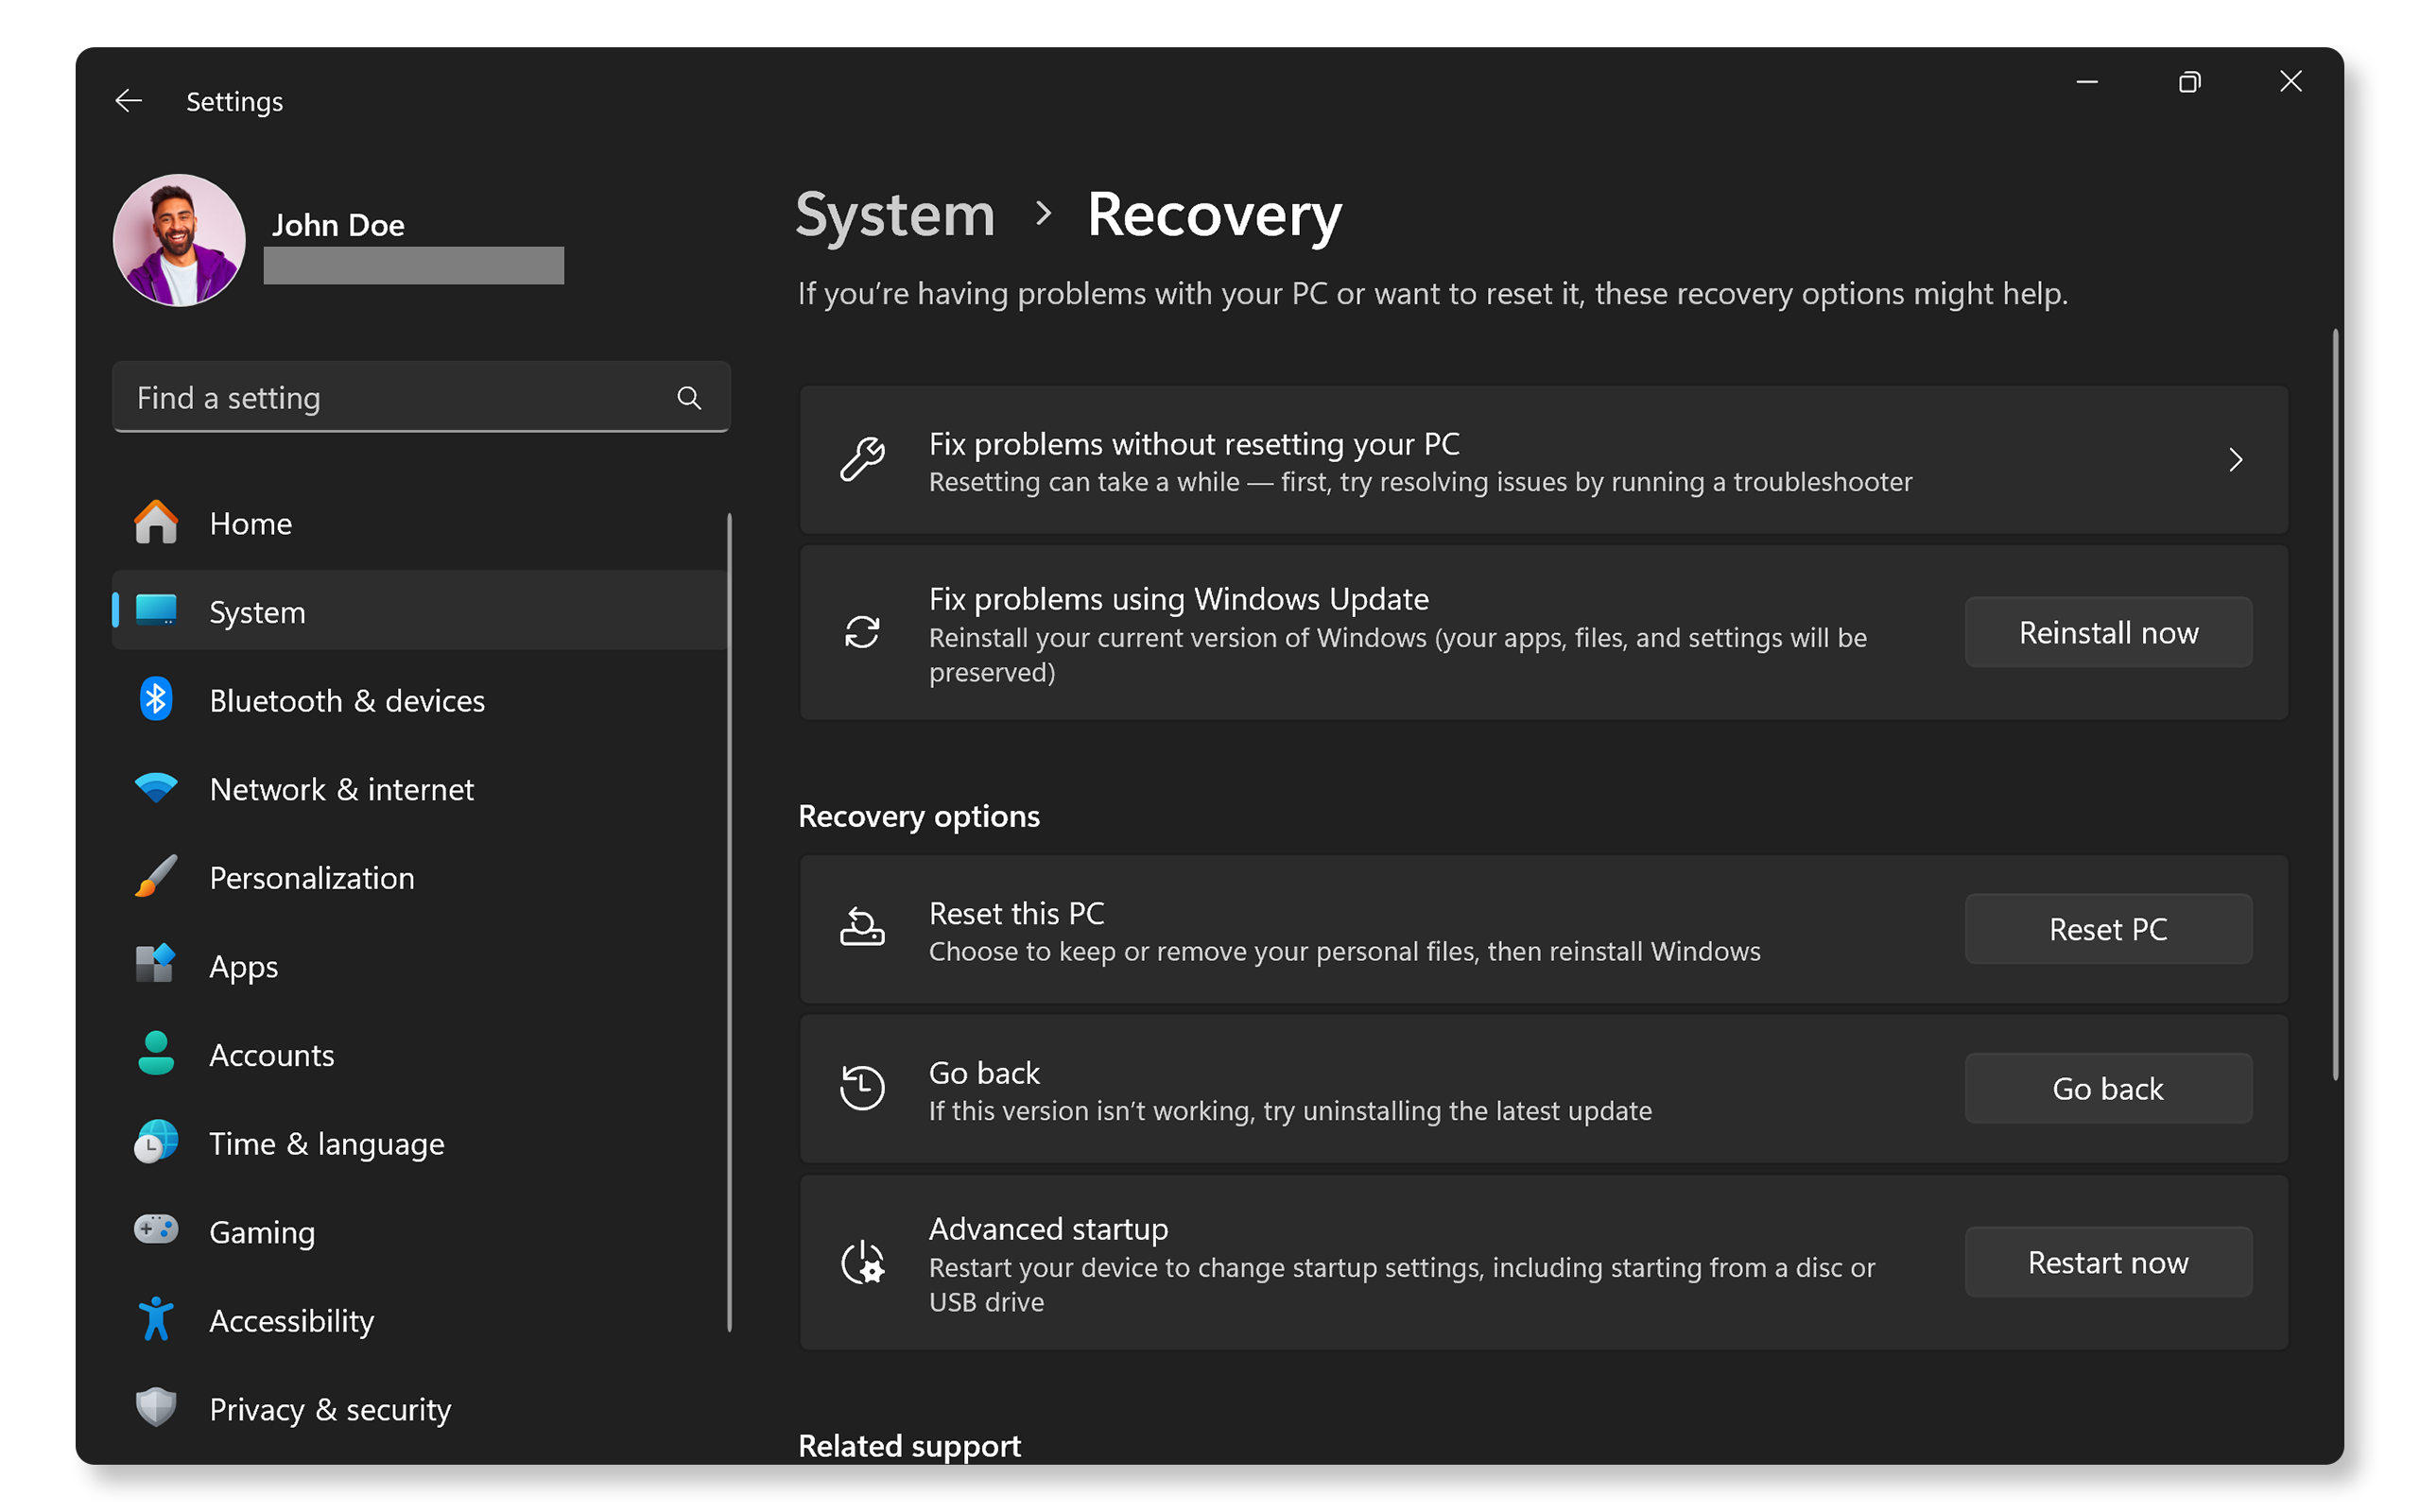Click the Accounts person icon
This screenshot has height=1512, width=2420.
click(x=156, y=1054)
